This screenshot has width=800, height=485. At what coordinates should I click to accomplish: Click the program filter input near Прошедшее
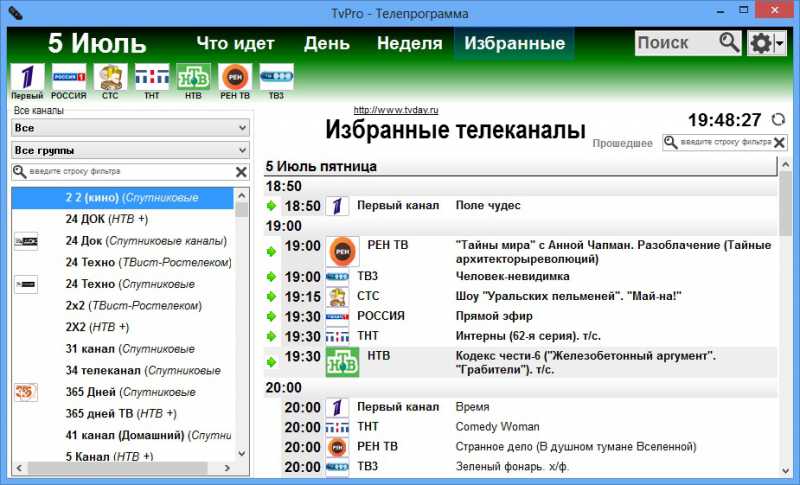725,143
